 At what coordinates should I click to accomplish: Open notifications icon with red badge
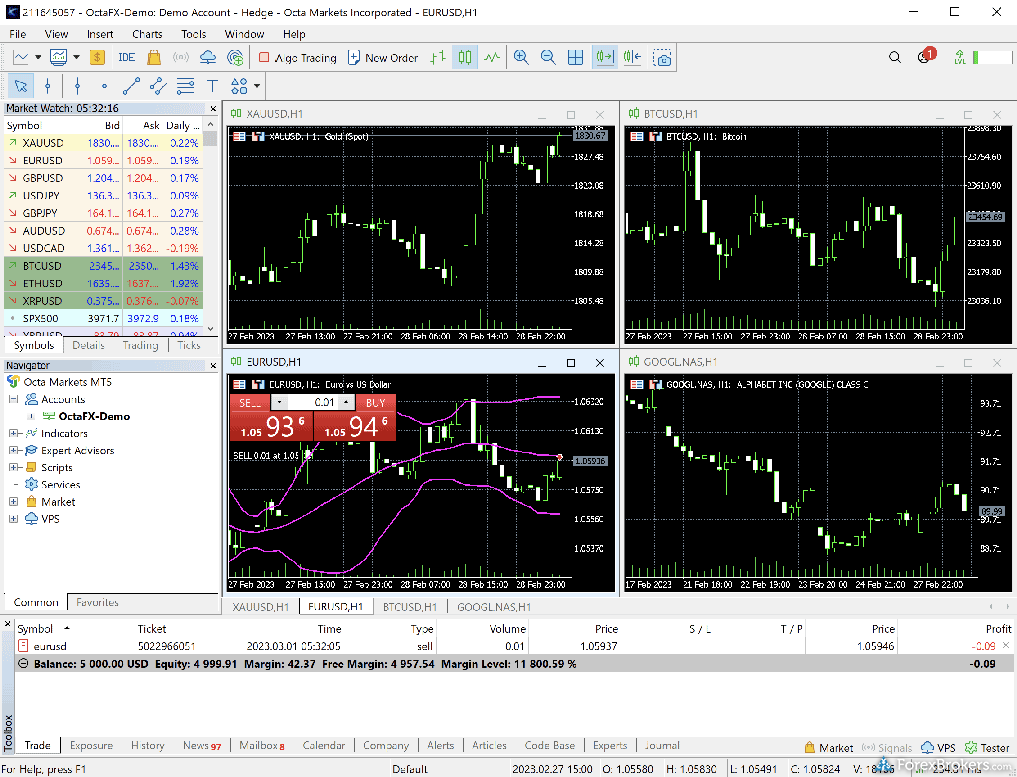point(926,56)
